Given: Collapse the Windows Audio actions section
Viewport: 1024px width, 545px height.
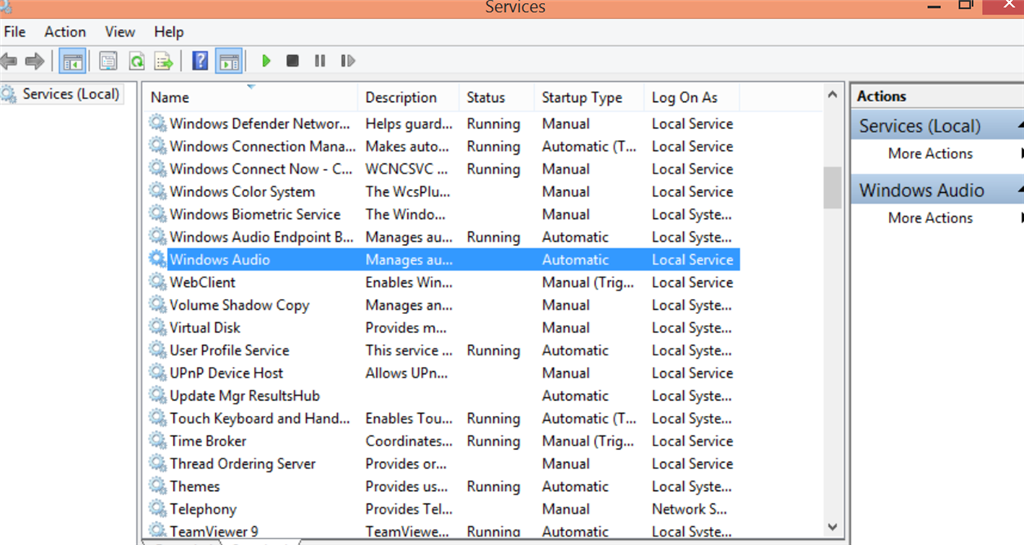Looking at the screenshot, I should tap(1020, 189).
